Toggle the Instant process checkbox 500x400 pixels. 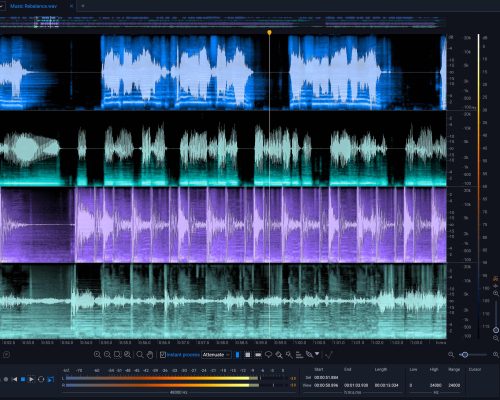click(x=163, y=355)
